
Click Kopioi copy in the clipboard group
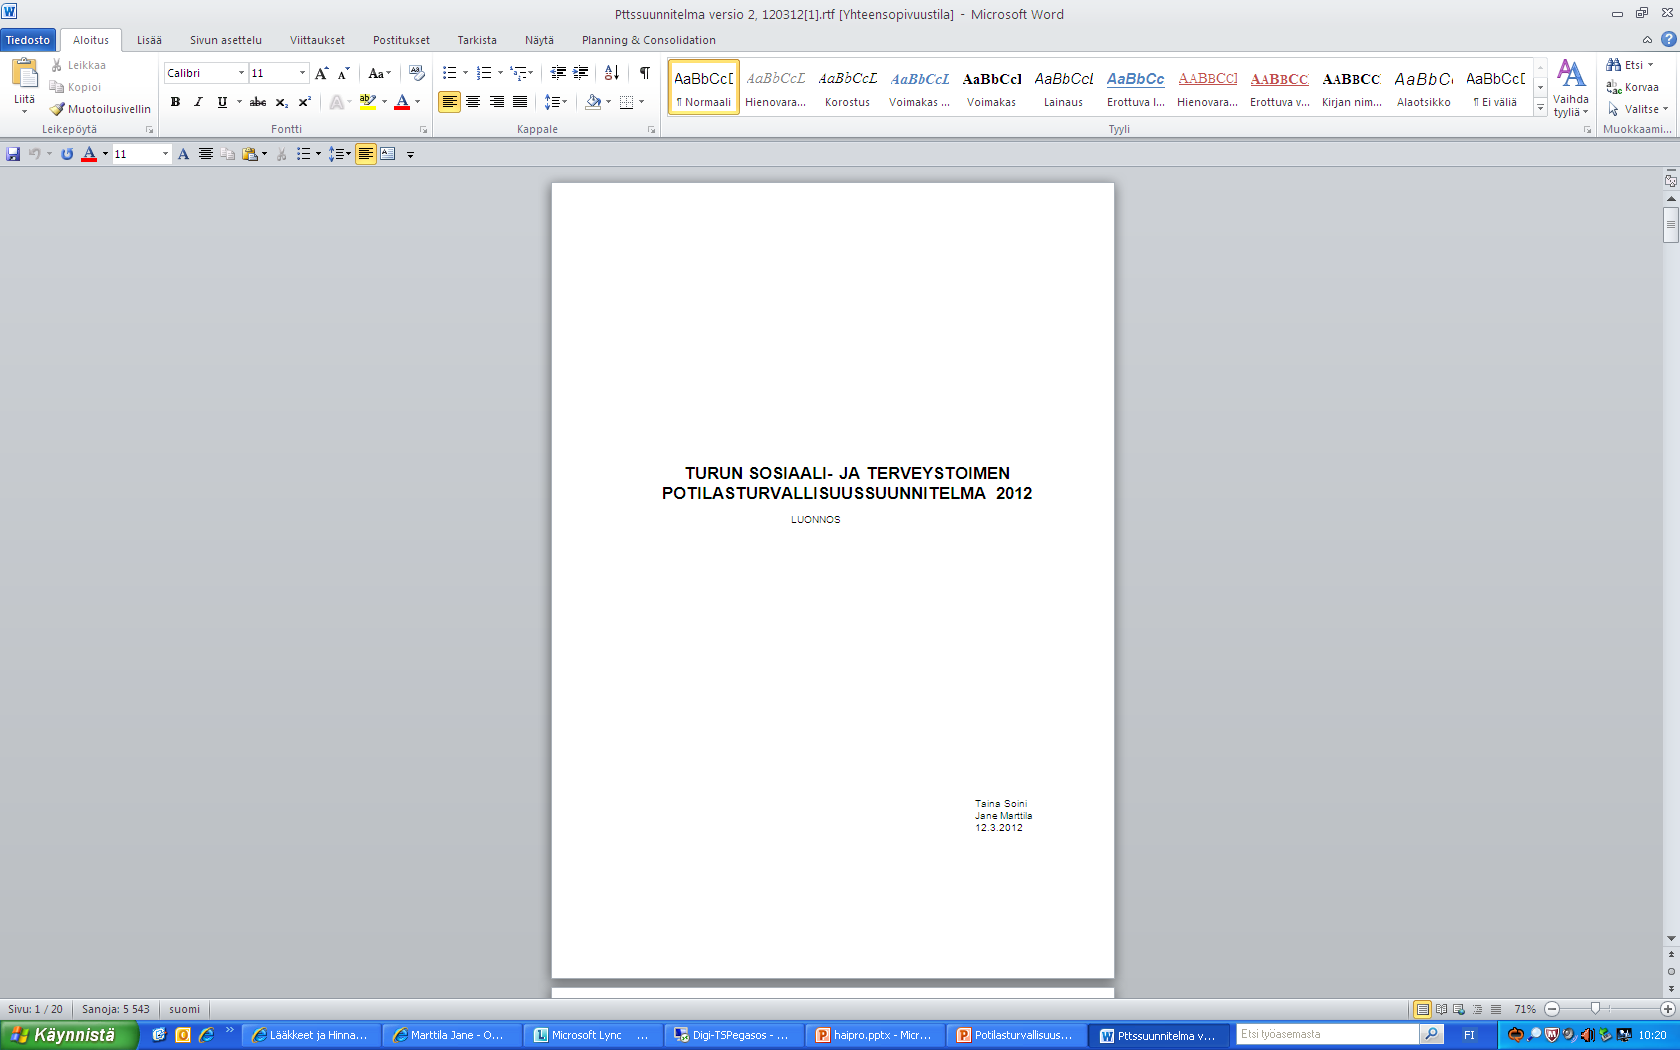point(76,87)
